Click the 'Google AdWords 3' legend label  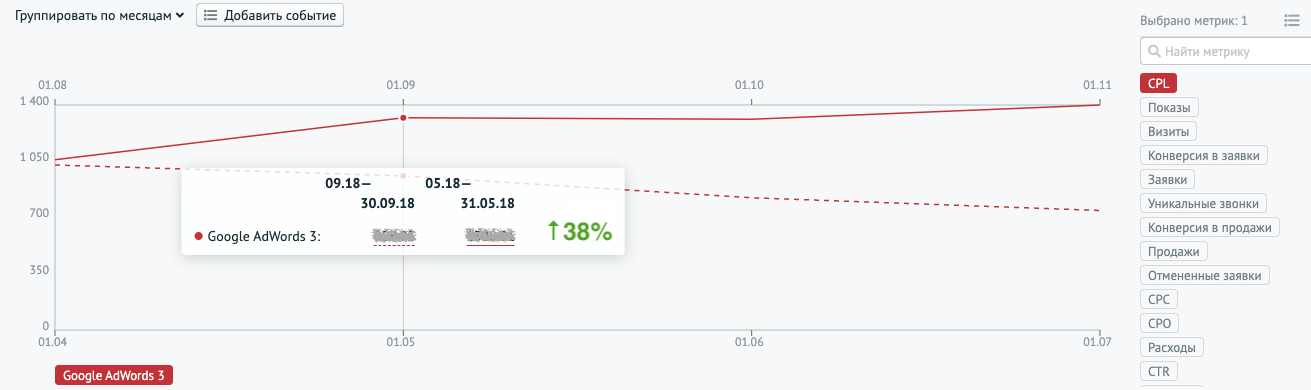114,376
